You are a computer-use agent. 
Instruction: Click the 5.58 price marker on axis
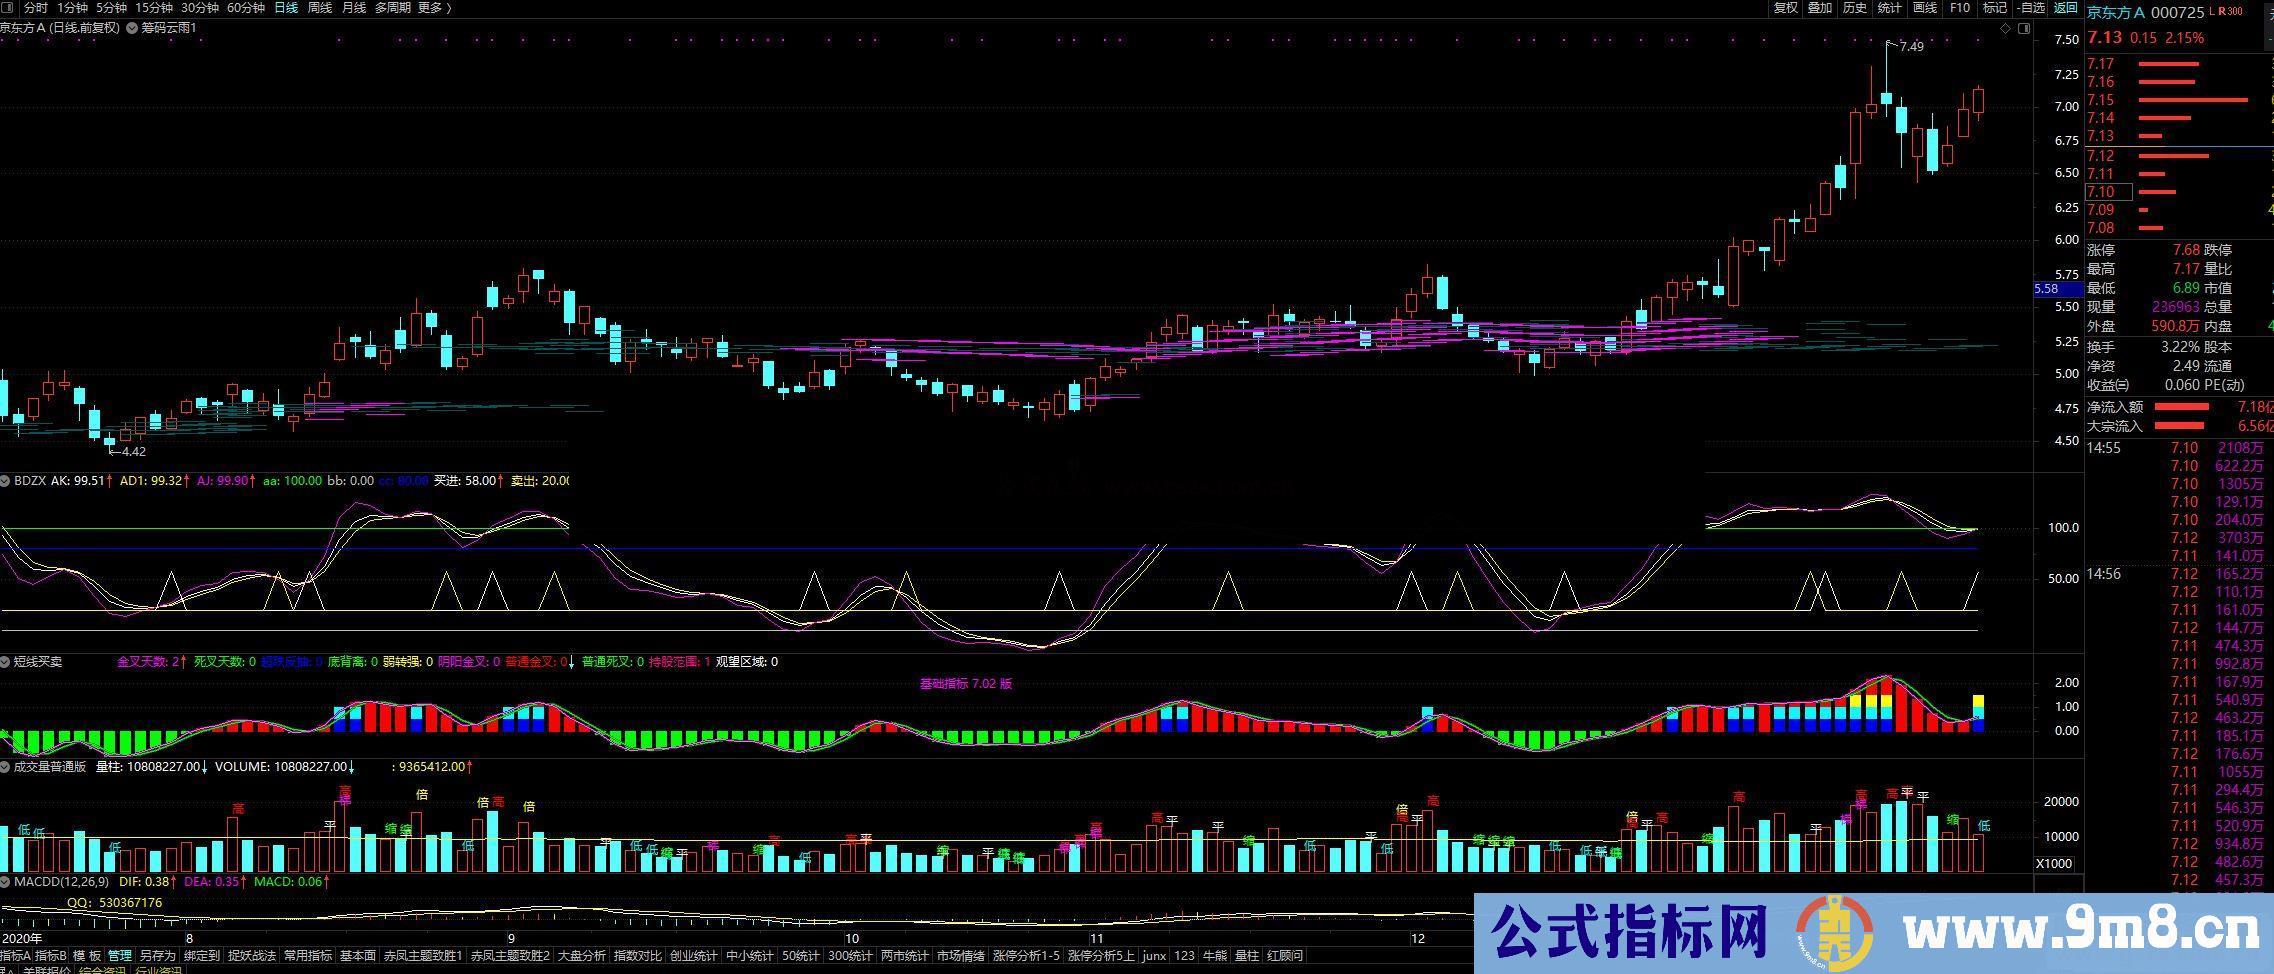[x=2058, y=289]
